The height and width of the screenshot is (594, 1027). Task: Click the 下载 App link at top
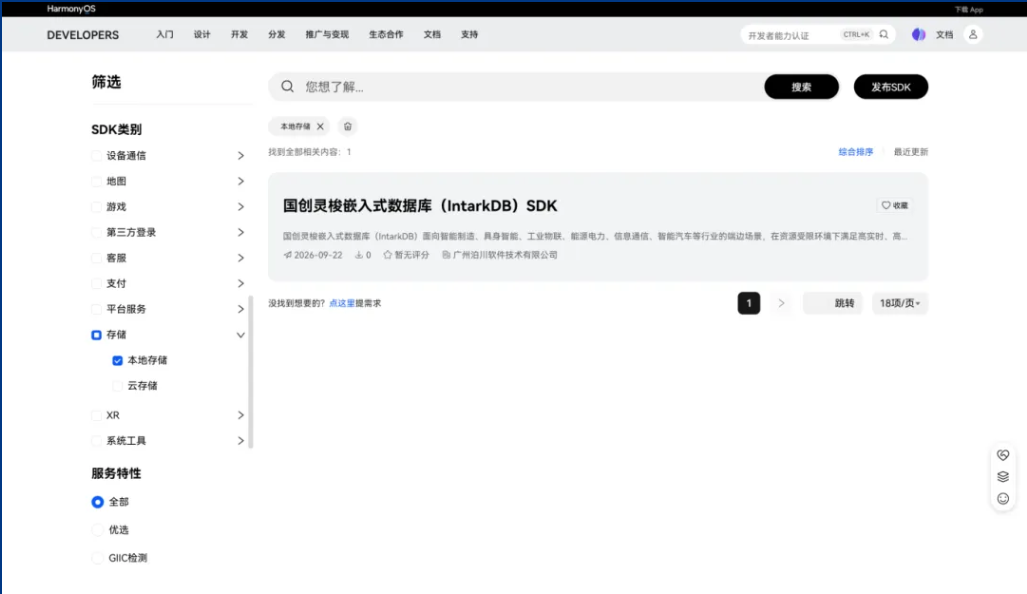click(969, 9)
